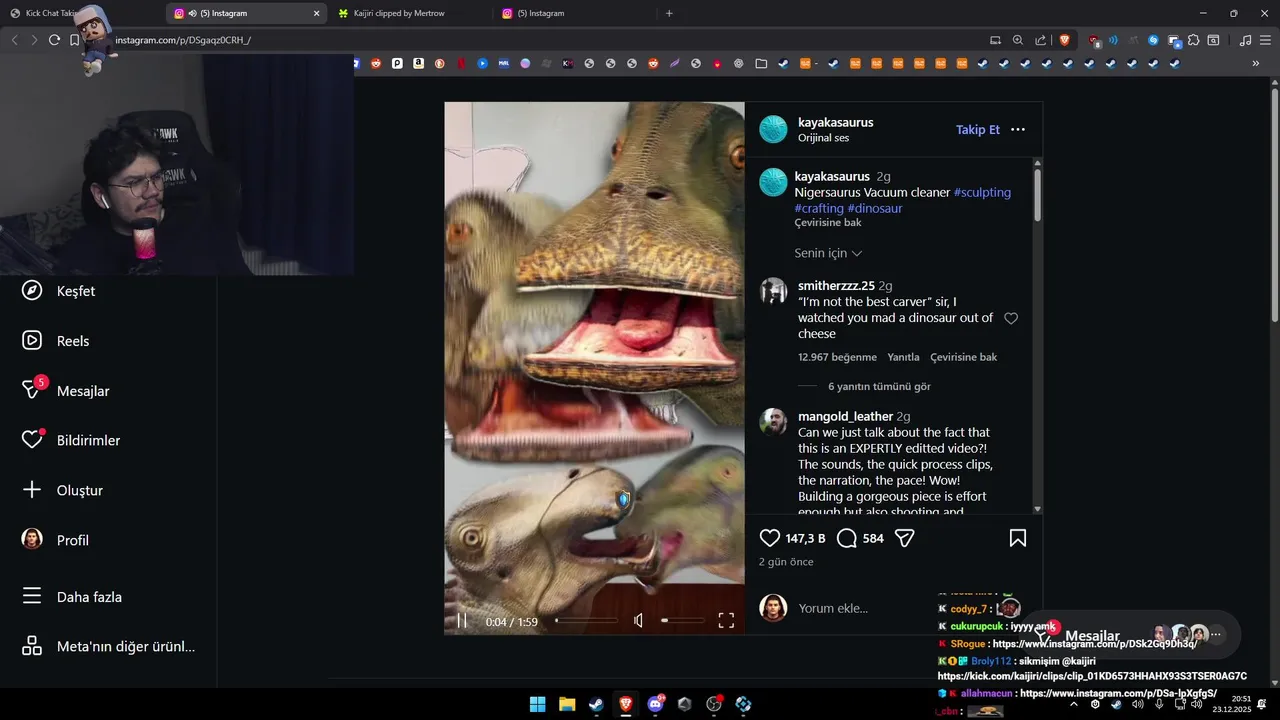Open comments via the speech bubble icon
This screenshot has width=1280, height=720.
click(x=846, y=538)
